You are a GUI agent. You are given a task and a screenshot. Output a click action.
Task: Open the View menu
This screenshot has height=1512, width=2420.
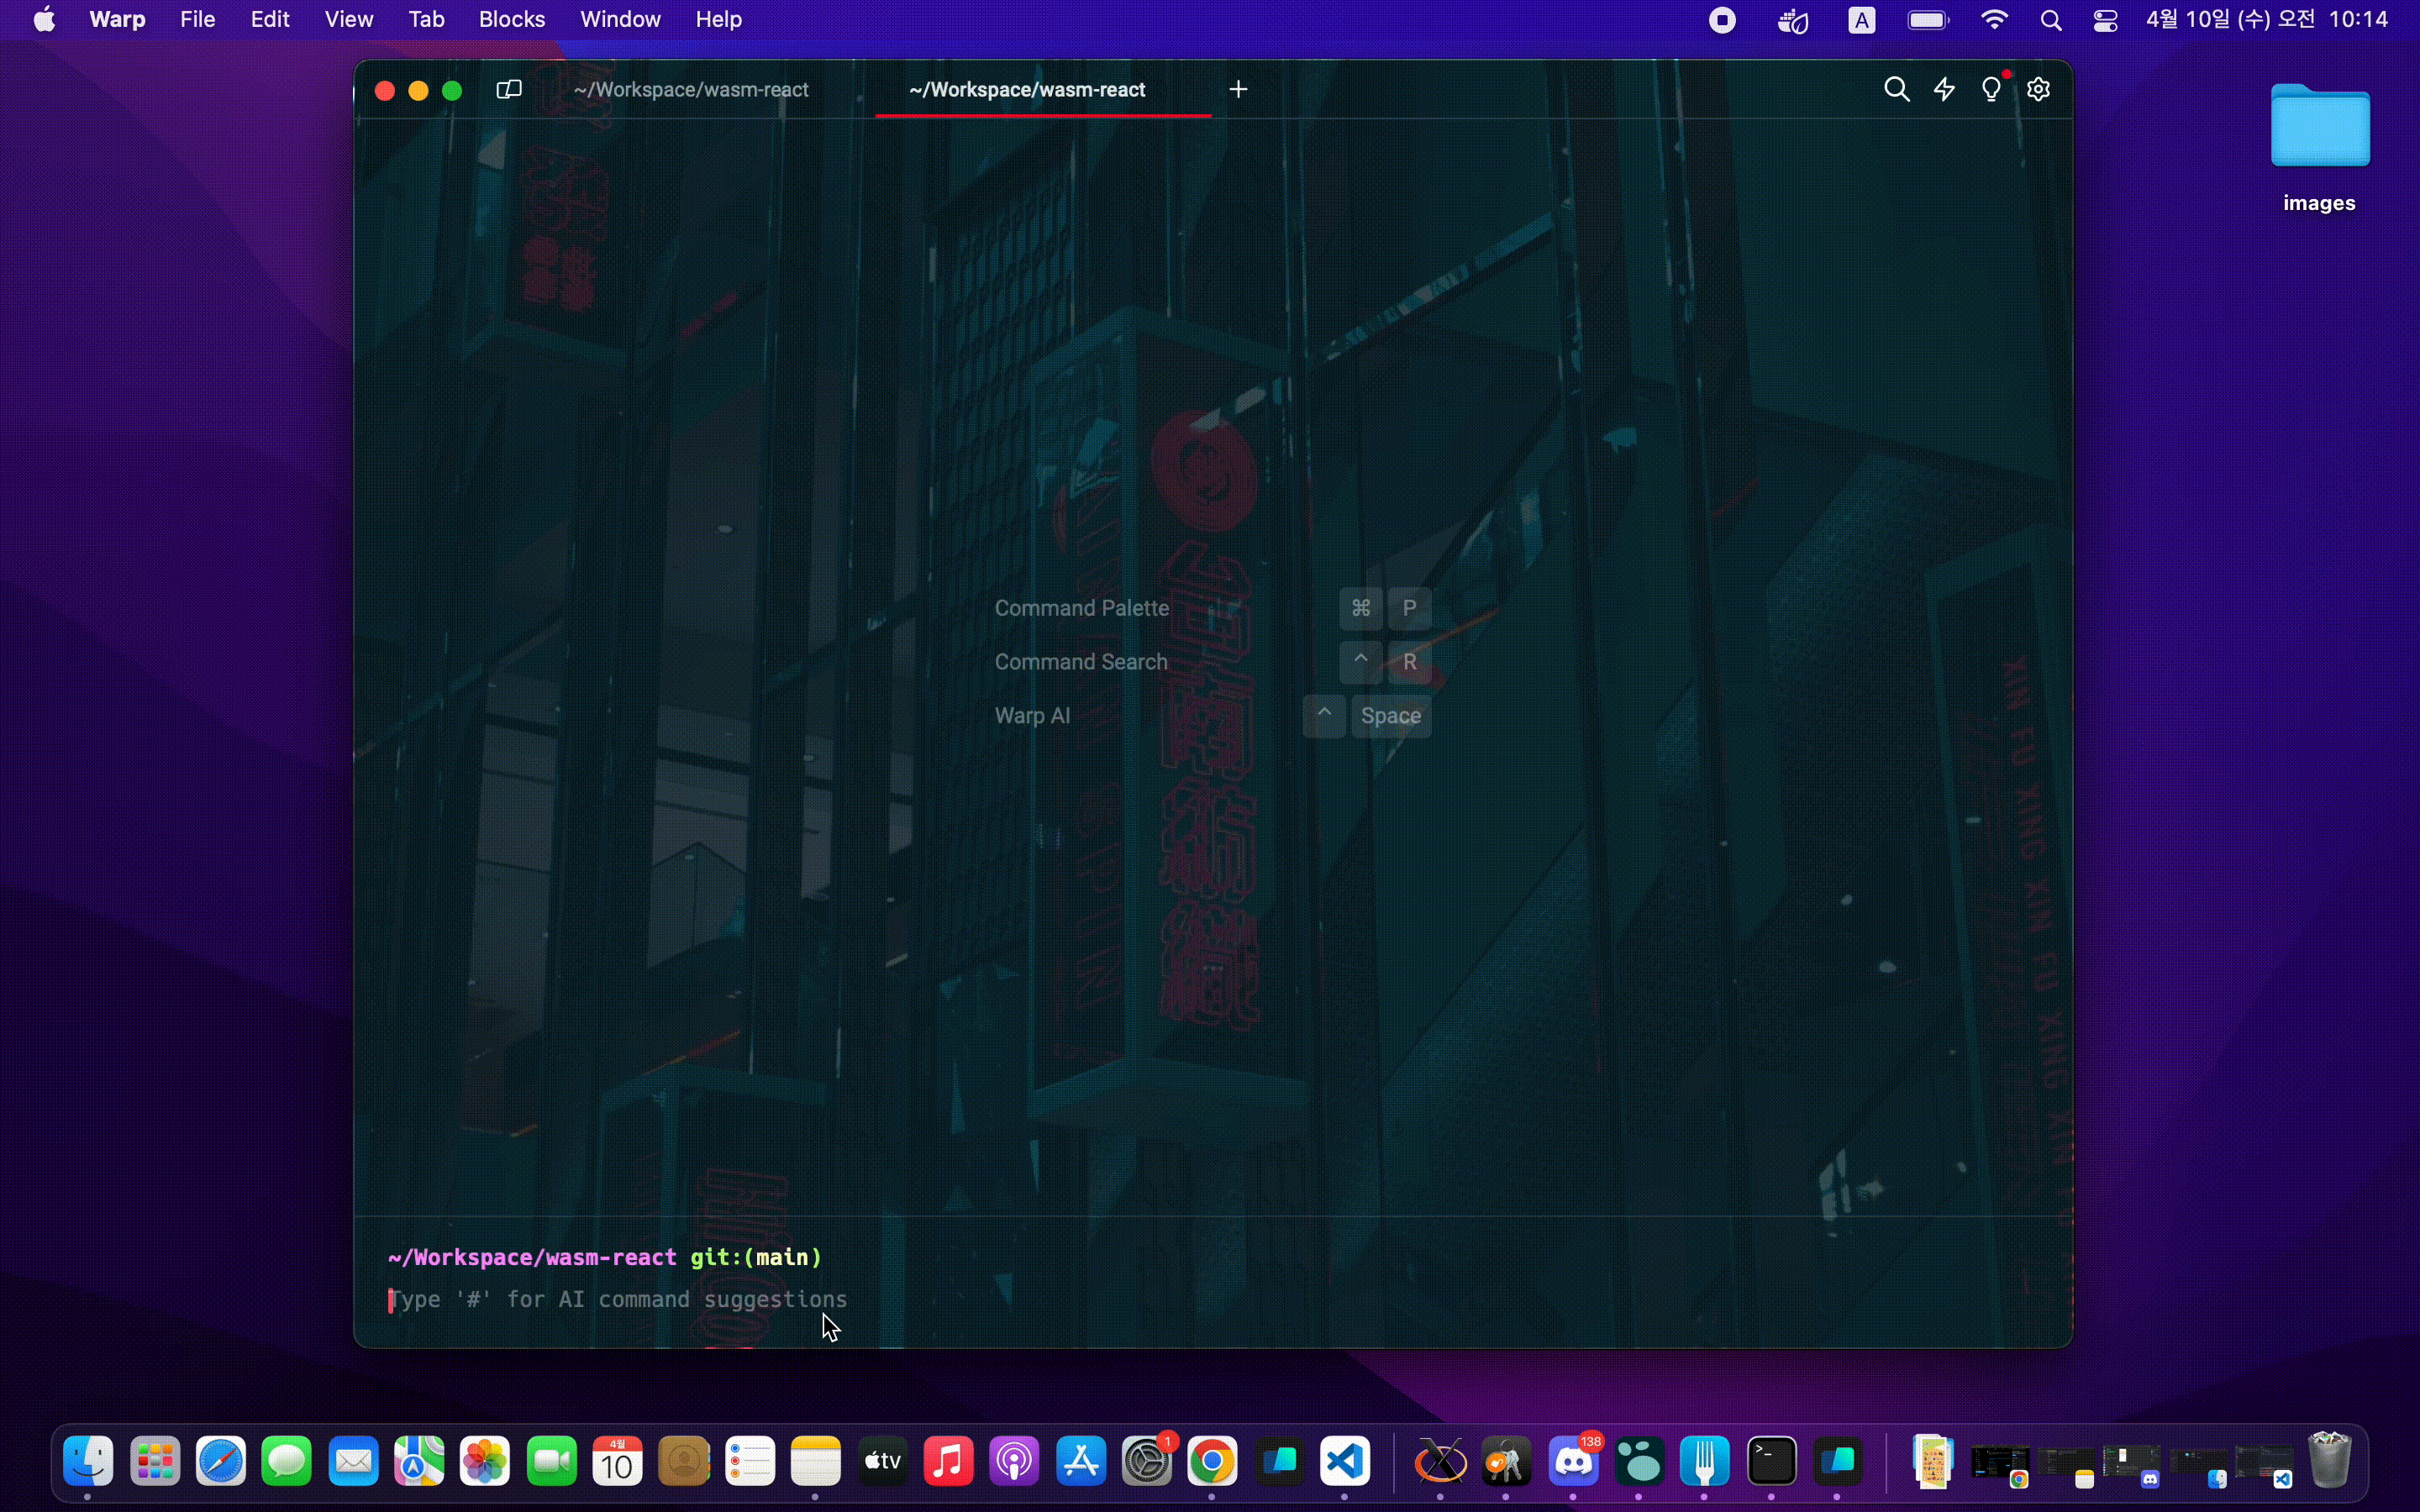click(349, 20)
